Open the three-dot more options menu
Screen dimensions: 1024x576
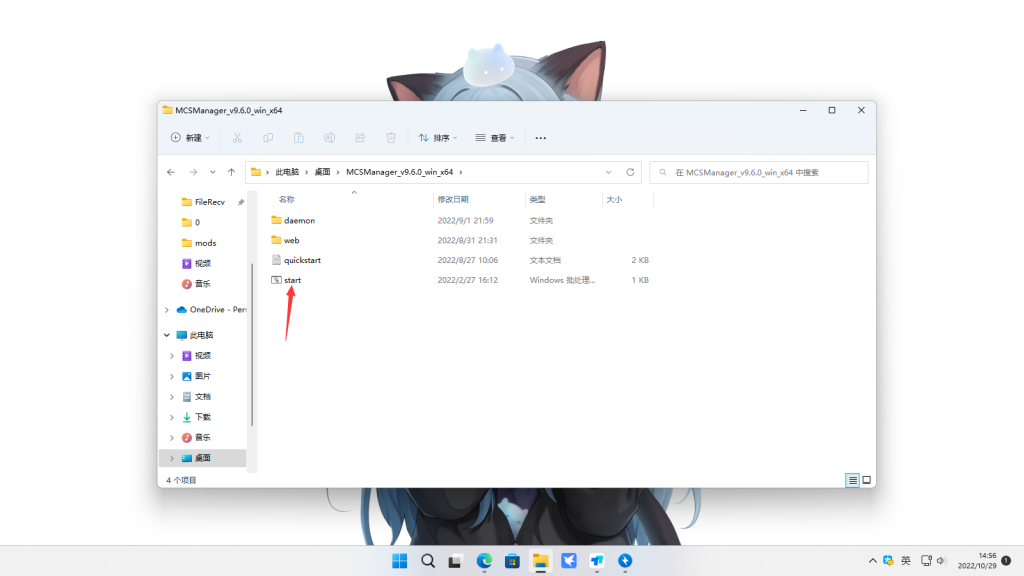point(541,138)
